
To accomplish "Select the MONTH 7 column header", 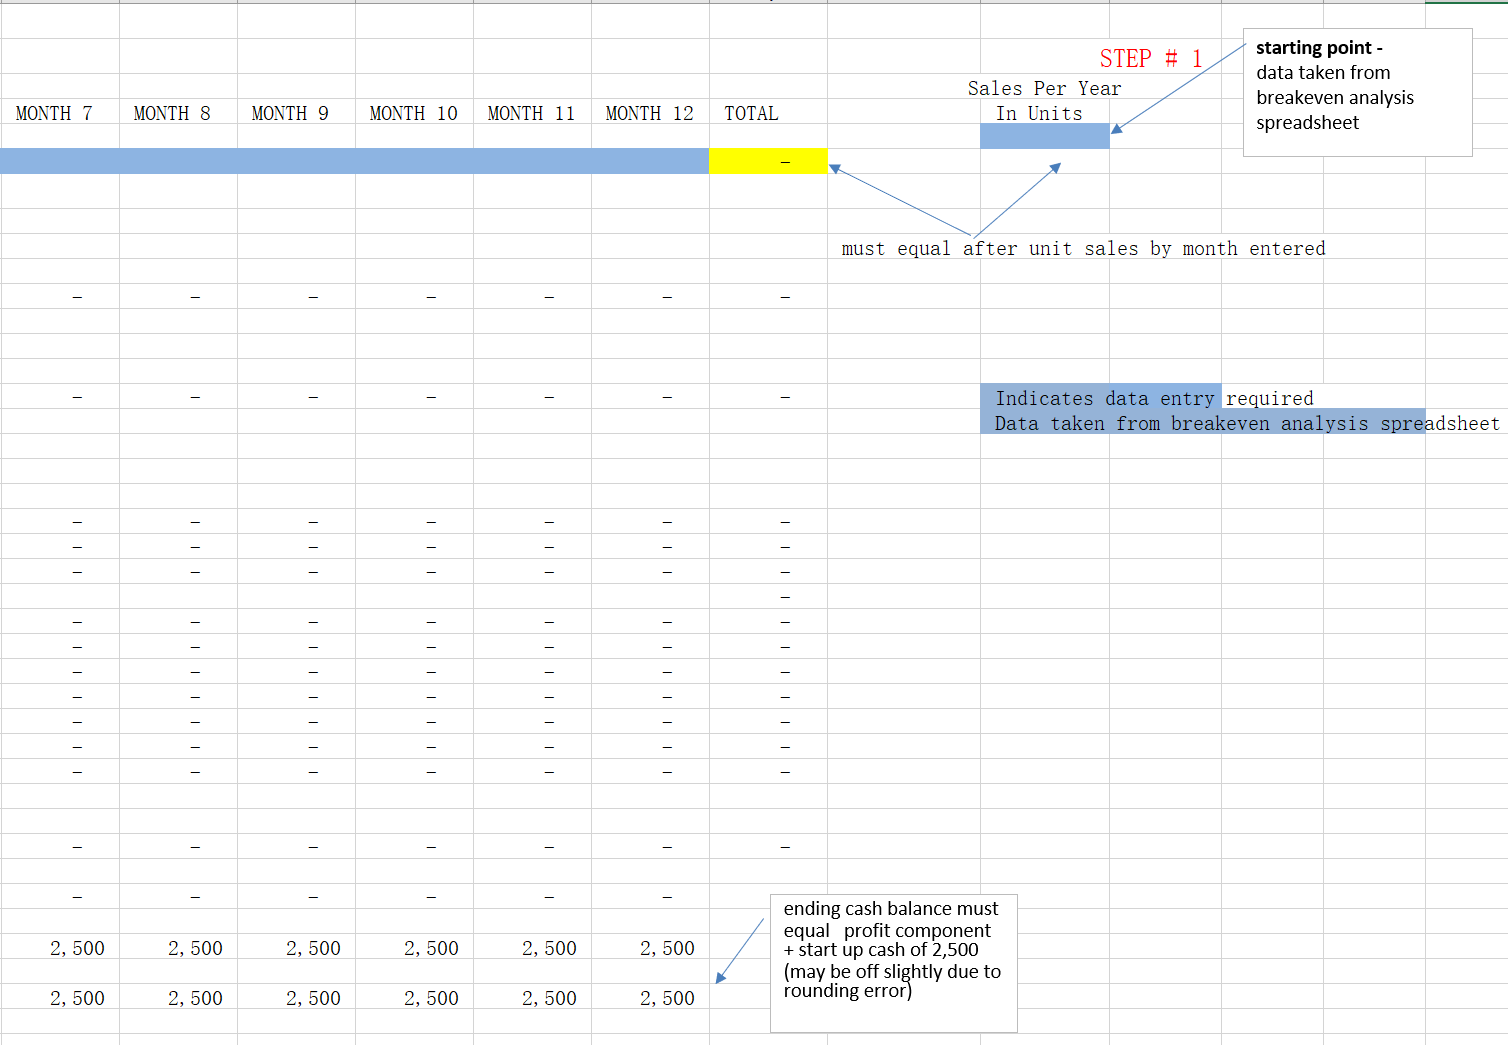I will tap(52, 113).
